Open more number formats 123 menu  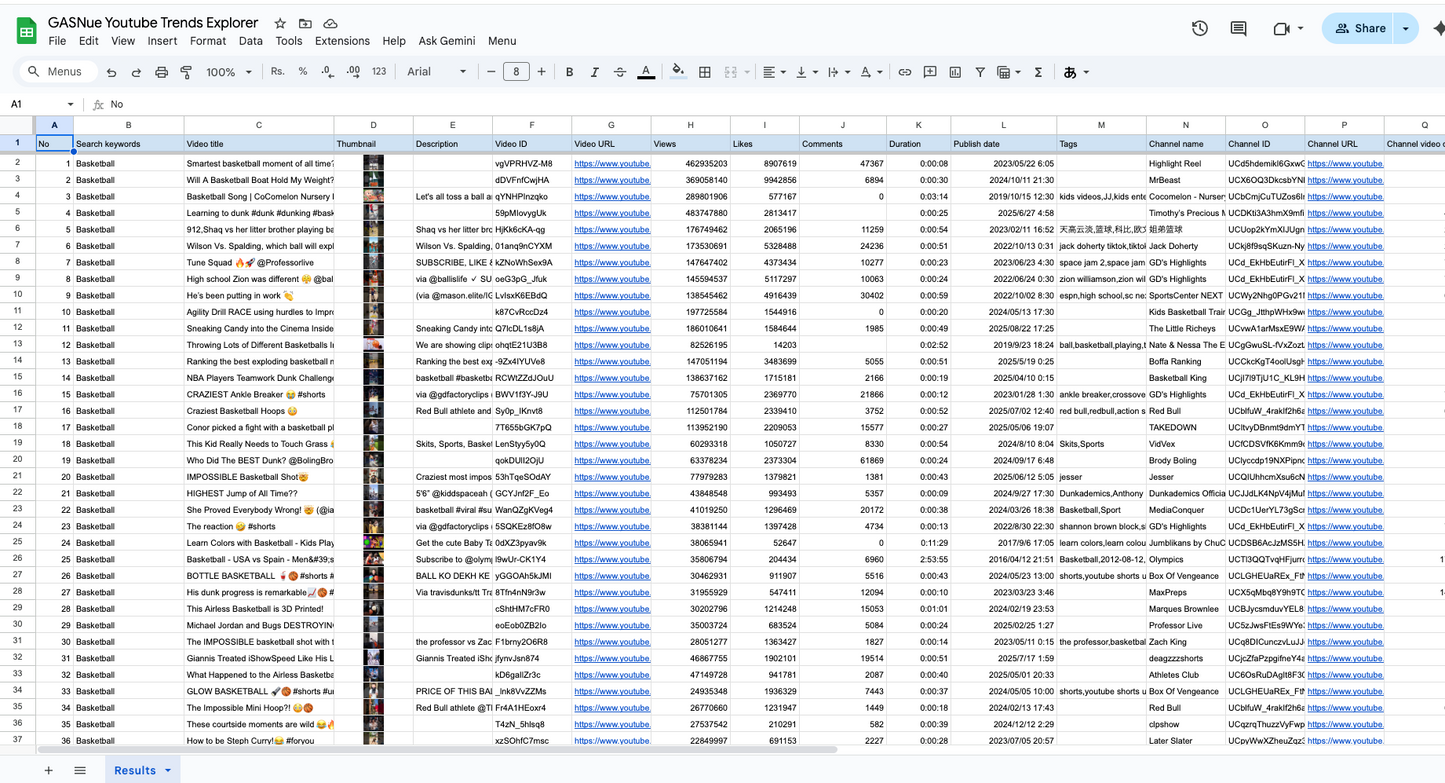coord(379,72)
